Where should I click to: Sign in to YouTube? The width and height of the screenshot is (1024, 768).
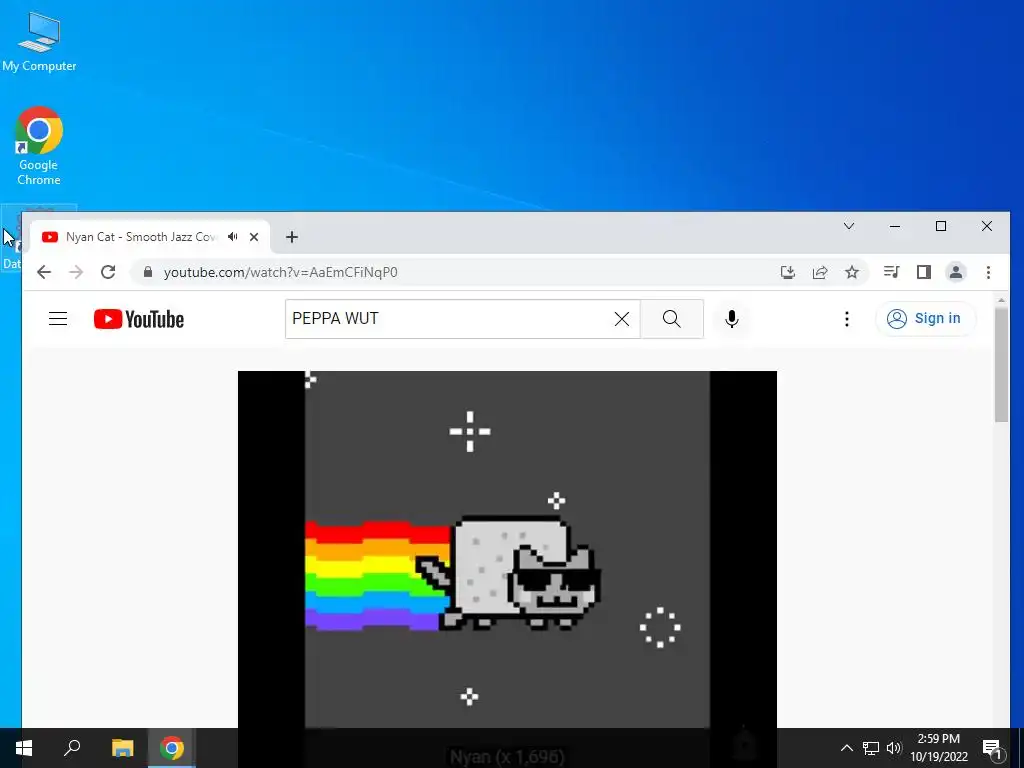(925, 319)
